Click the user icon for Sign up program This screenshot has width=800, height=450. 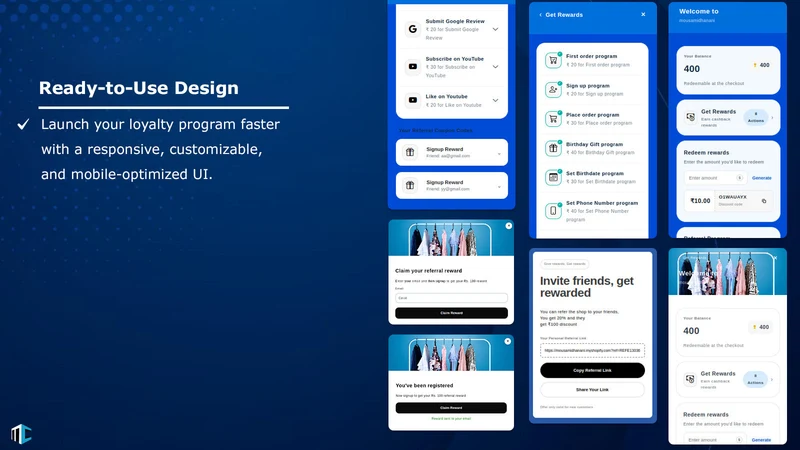[553, 90]
